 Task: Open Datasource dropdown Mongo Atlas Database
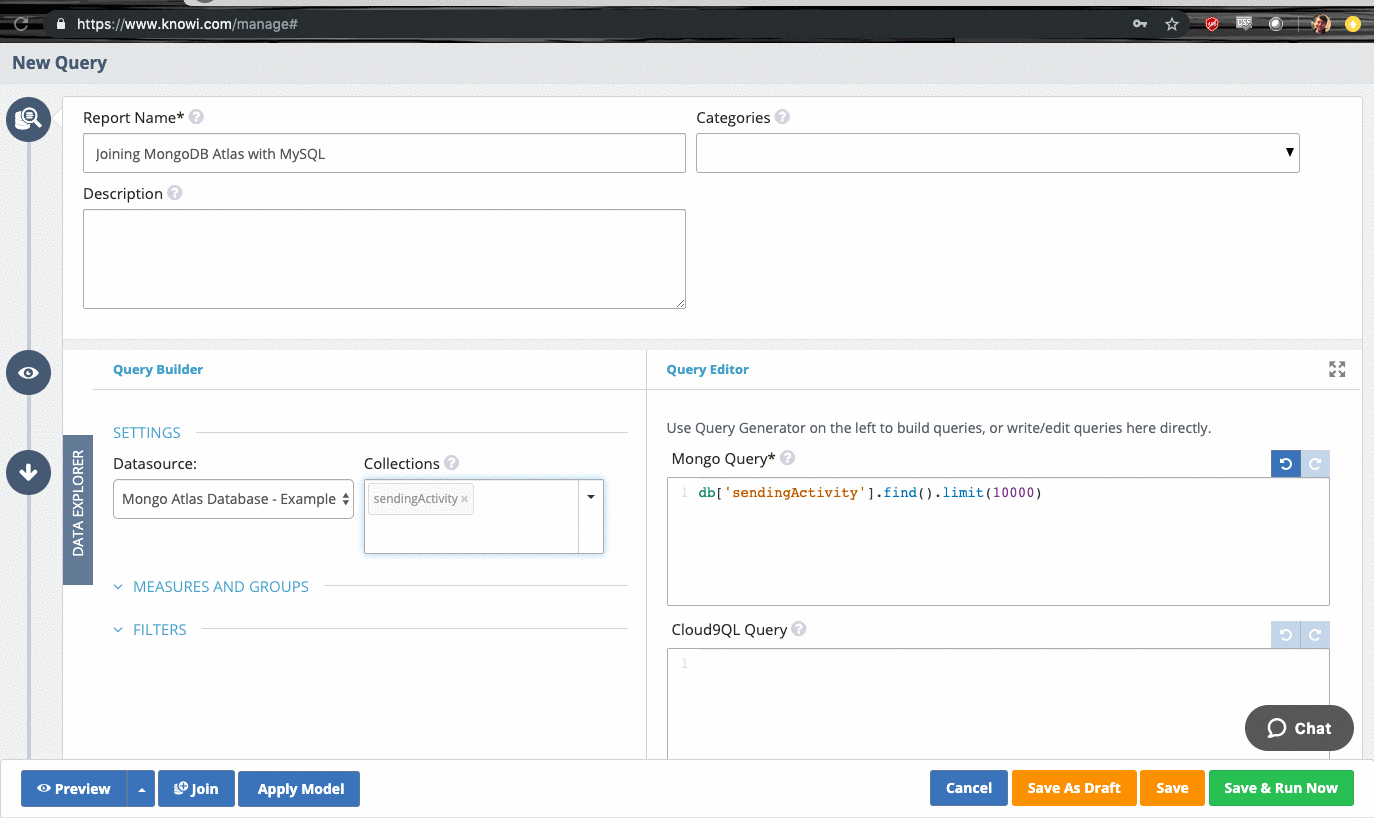(x=233, y=499)
